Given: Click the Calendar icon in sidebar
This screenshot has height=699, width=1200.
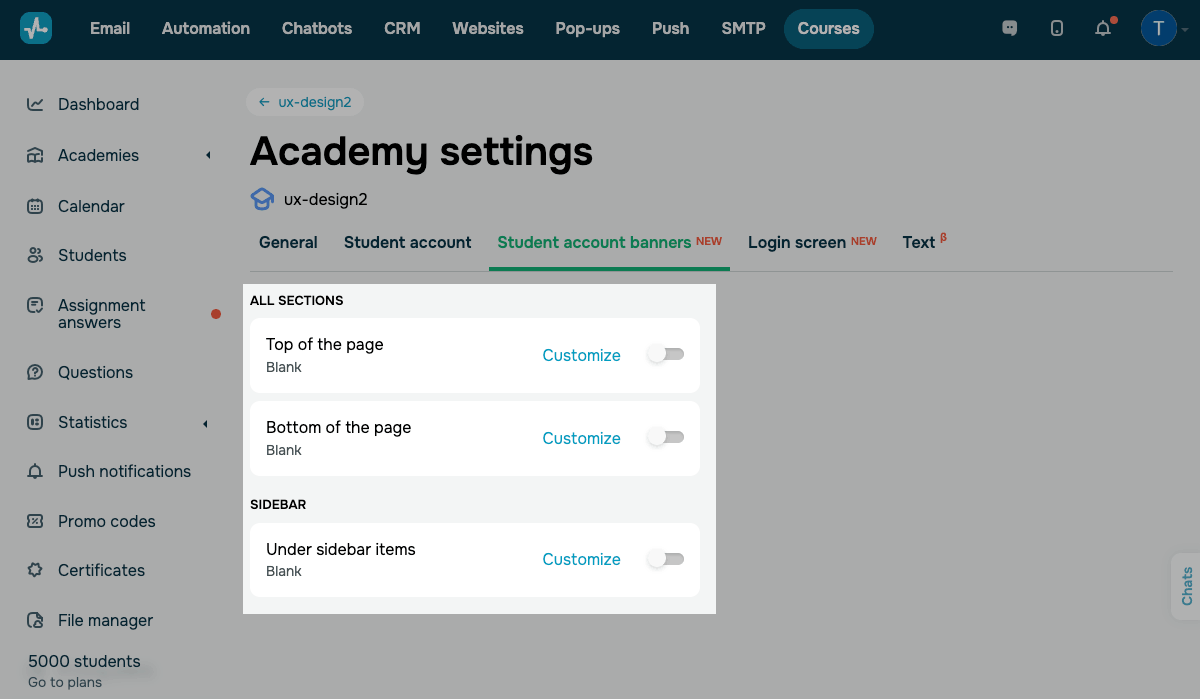Looking at the screenshot, I should [x=36, y=206].
